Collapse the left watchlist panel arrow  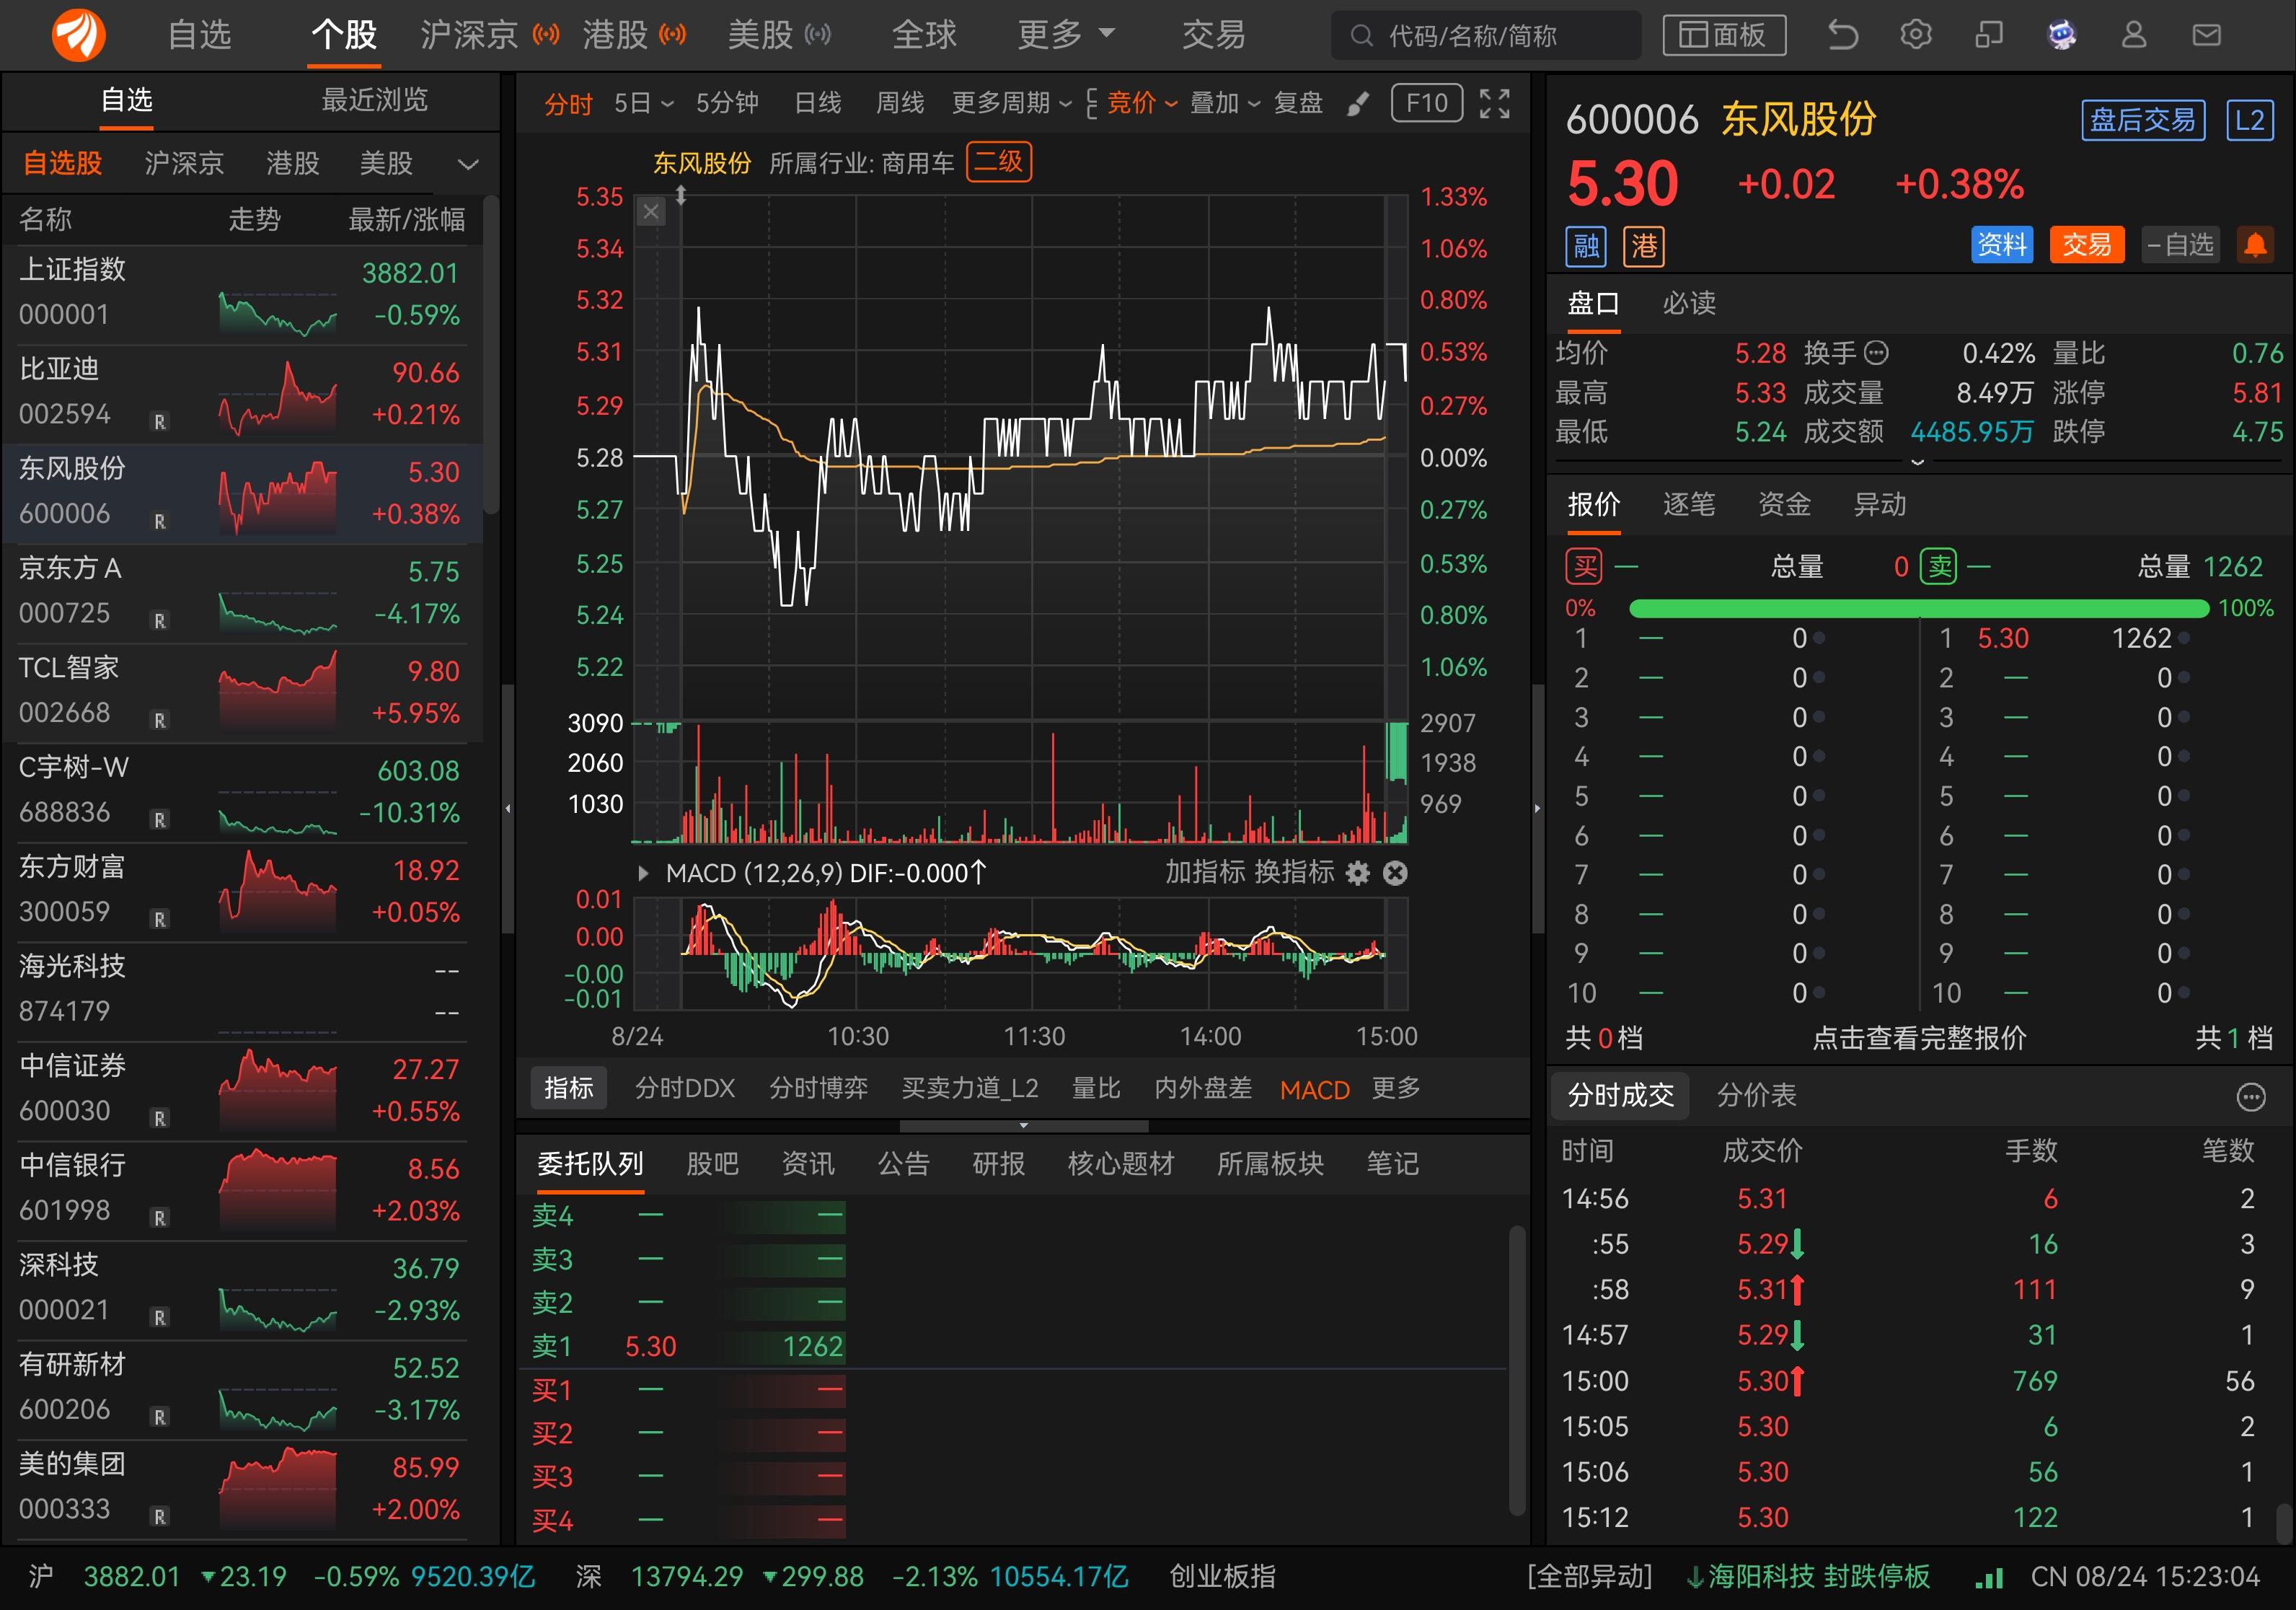click(508, 808)
